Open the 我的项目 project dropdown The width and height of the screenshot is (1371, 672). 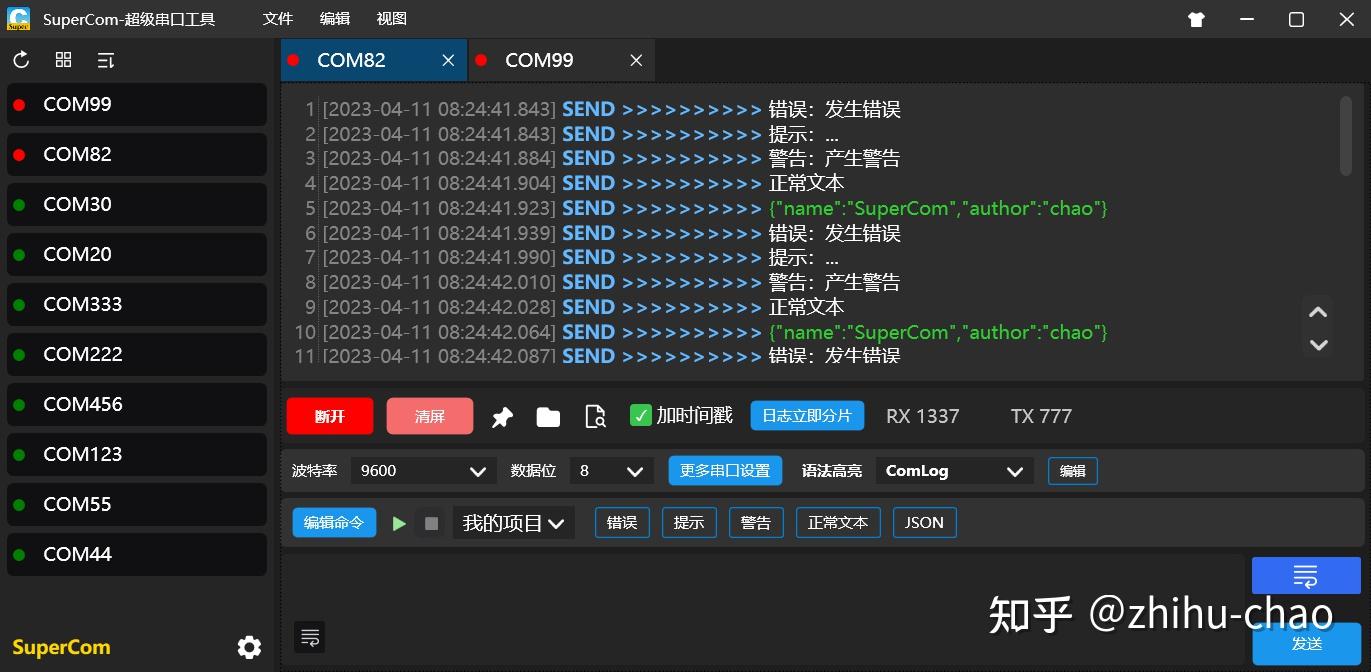[x=513, y=522]
